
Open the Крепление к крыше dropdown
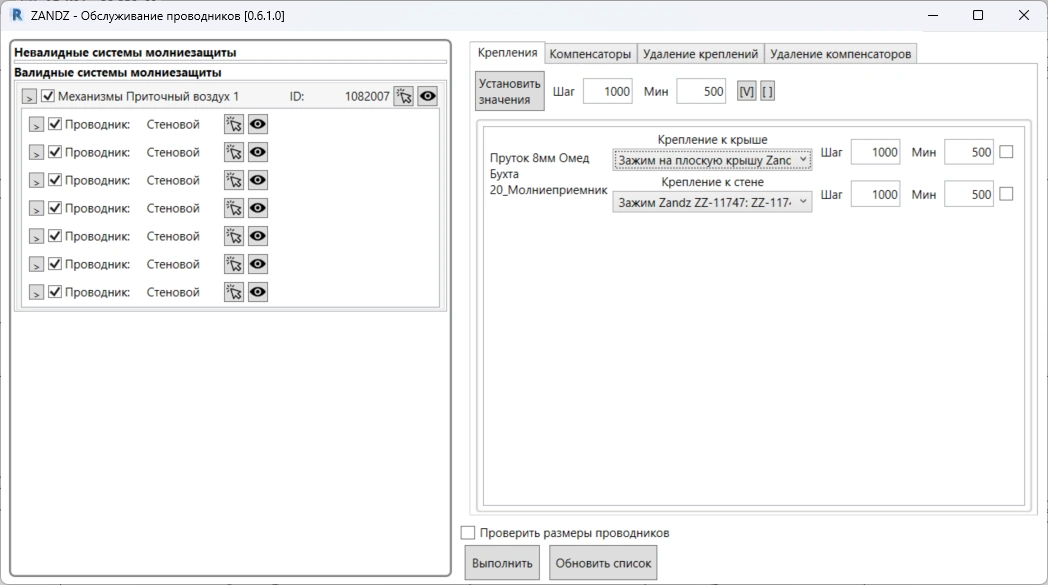pos(712,161)
